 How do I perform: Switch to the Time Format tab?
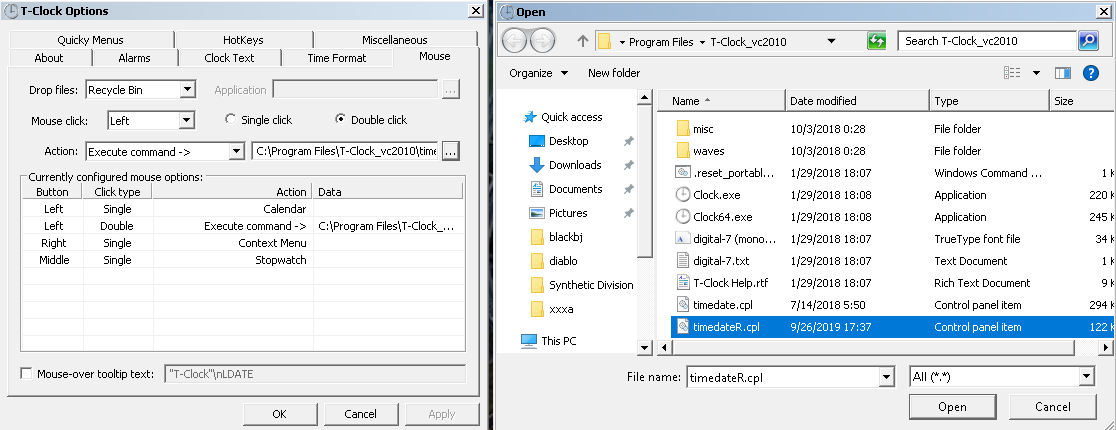pos(337,58)
